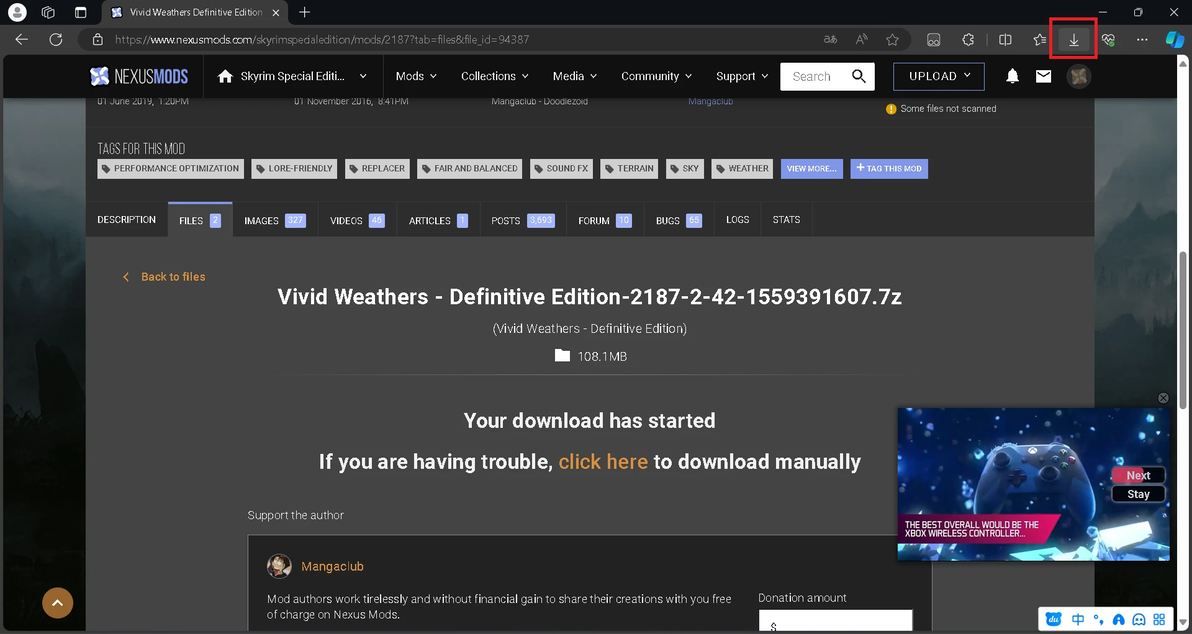
Task: Click the FAIR AND BALANCED tag
Action: pyautogui.click(x=470, y=169)
